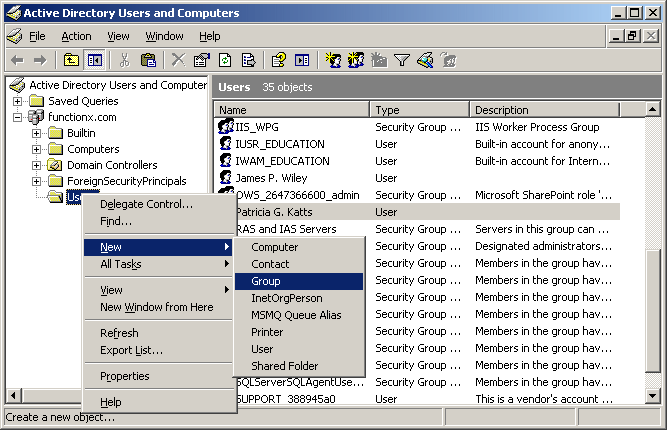Click the Delete X toolbar icon
Viewport: 667px width, 430px height.
coord(179,60)
